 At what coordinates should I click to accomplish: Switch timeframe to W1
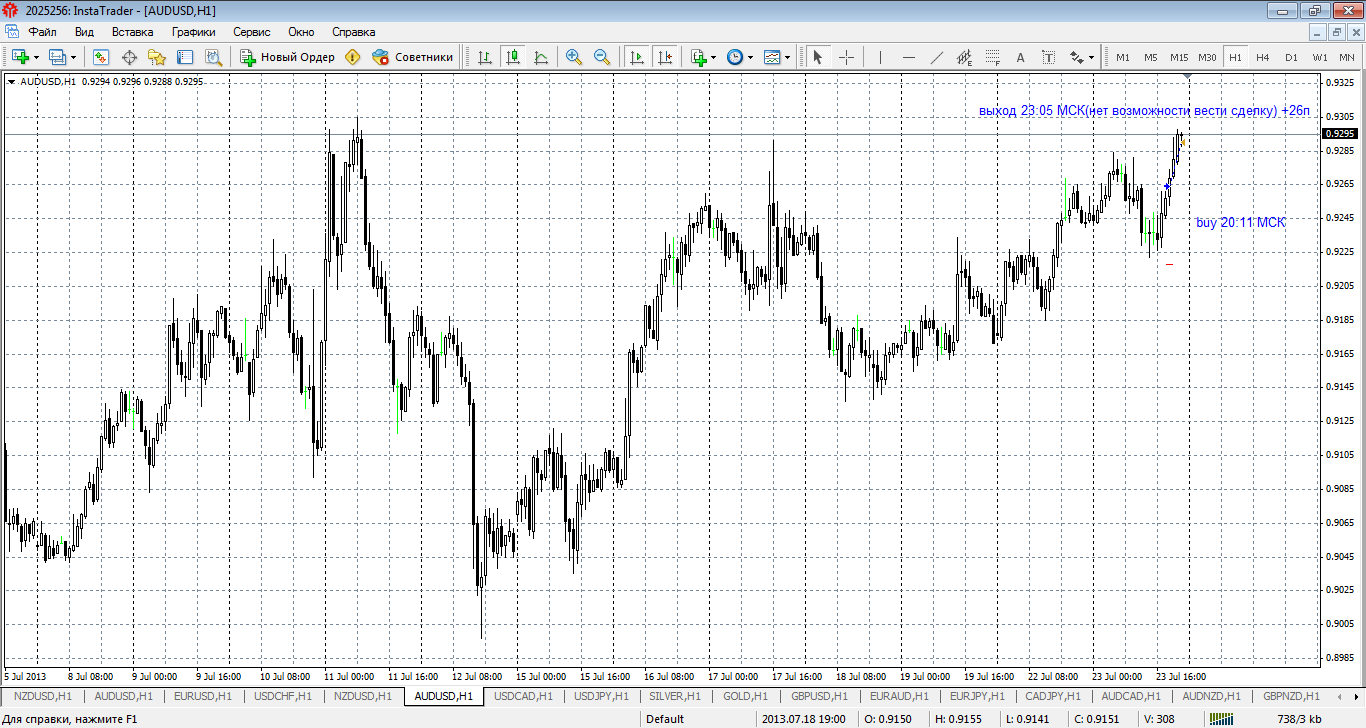click(x=1320, y=57)
